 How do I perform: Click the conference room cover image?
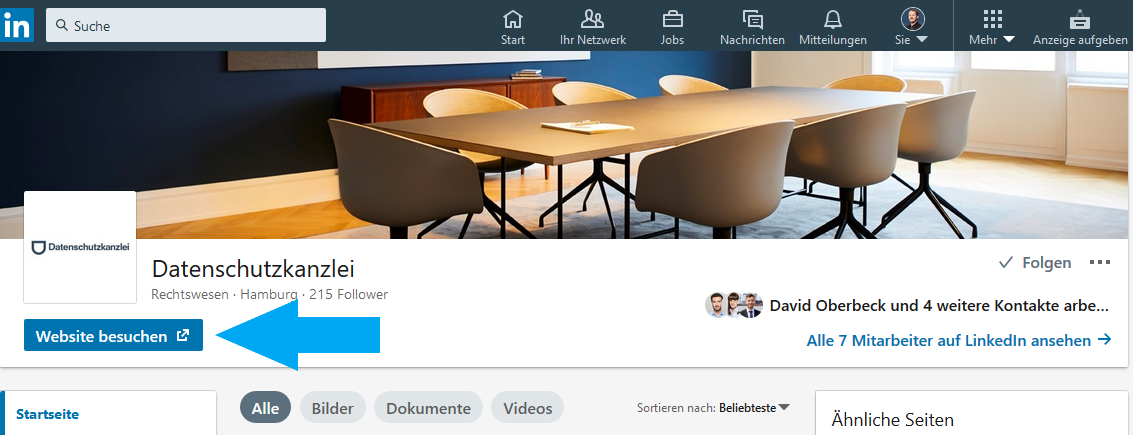566,145
